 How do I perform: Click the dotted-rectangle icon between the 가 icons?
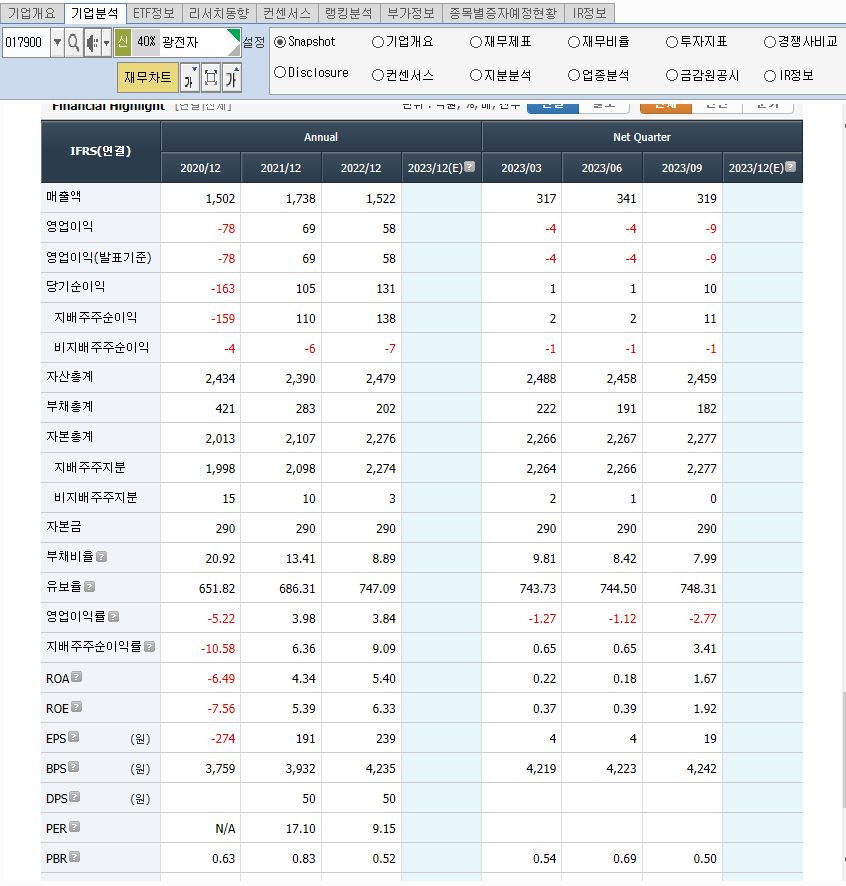click(x=210, y=76)
